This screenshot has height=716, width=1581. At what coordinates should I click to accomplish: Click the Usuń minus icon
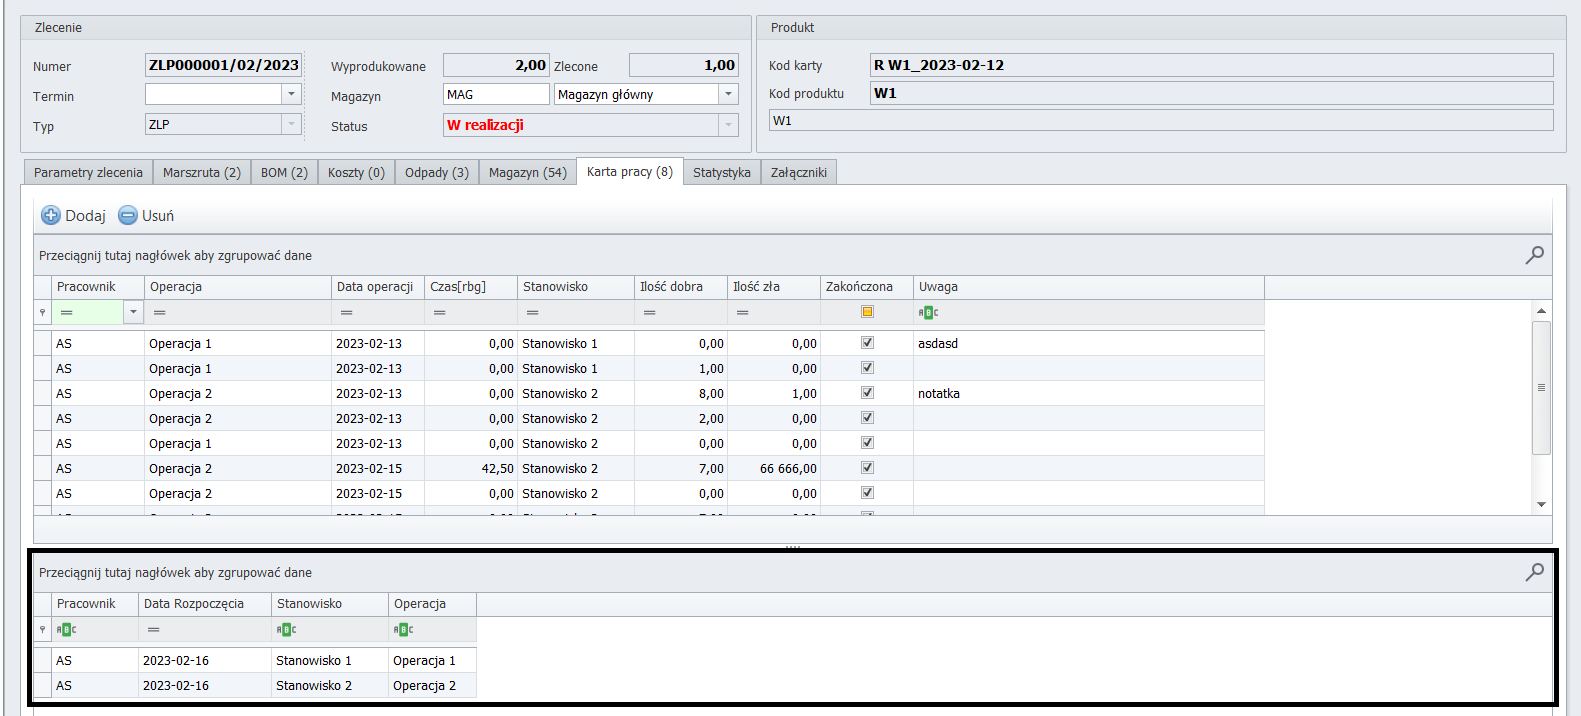coord(128,215)
